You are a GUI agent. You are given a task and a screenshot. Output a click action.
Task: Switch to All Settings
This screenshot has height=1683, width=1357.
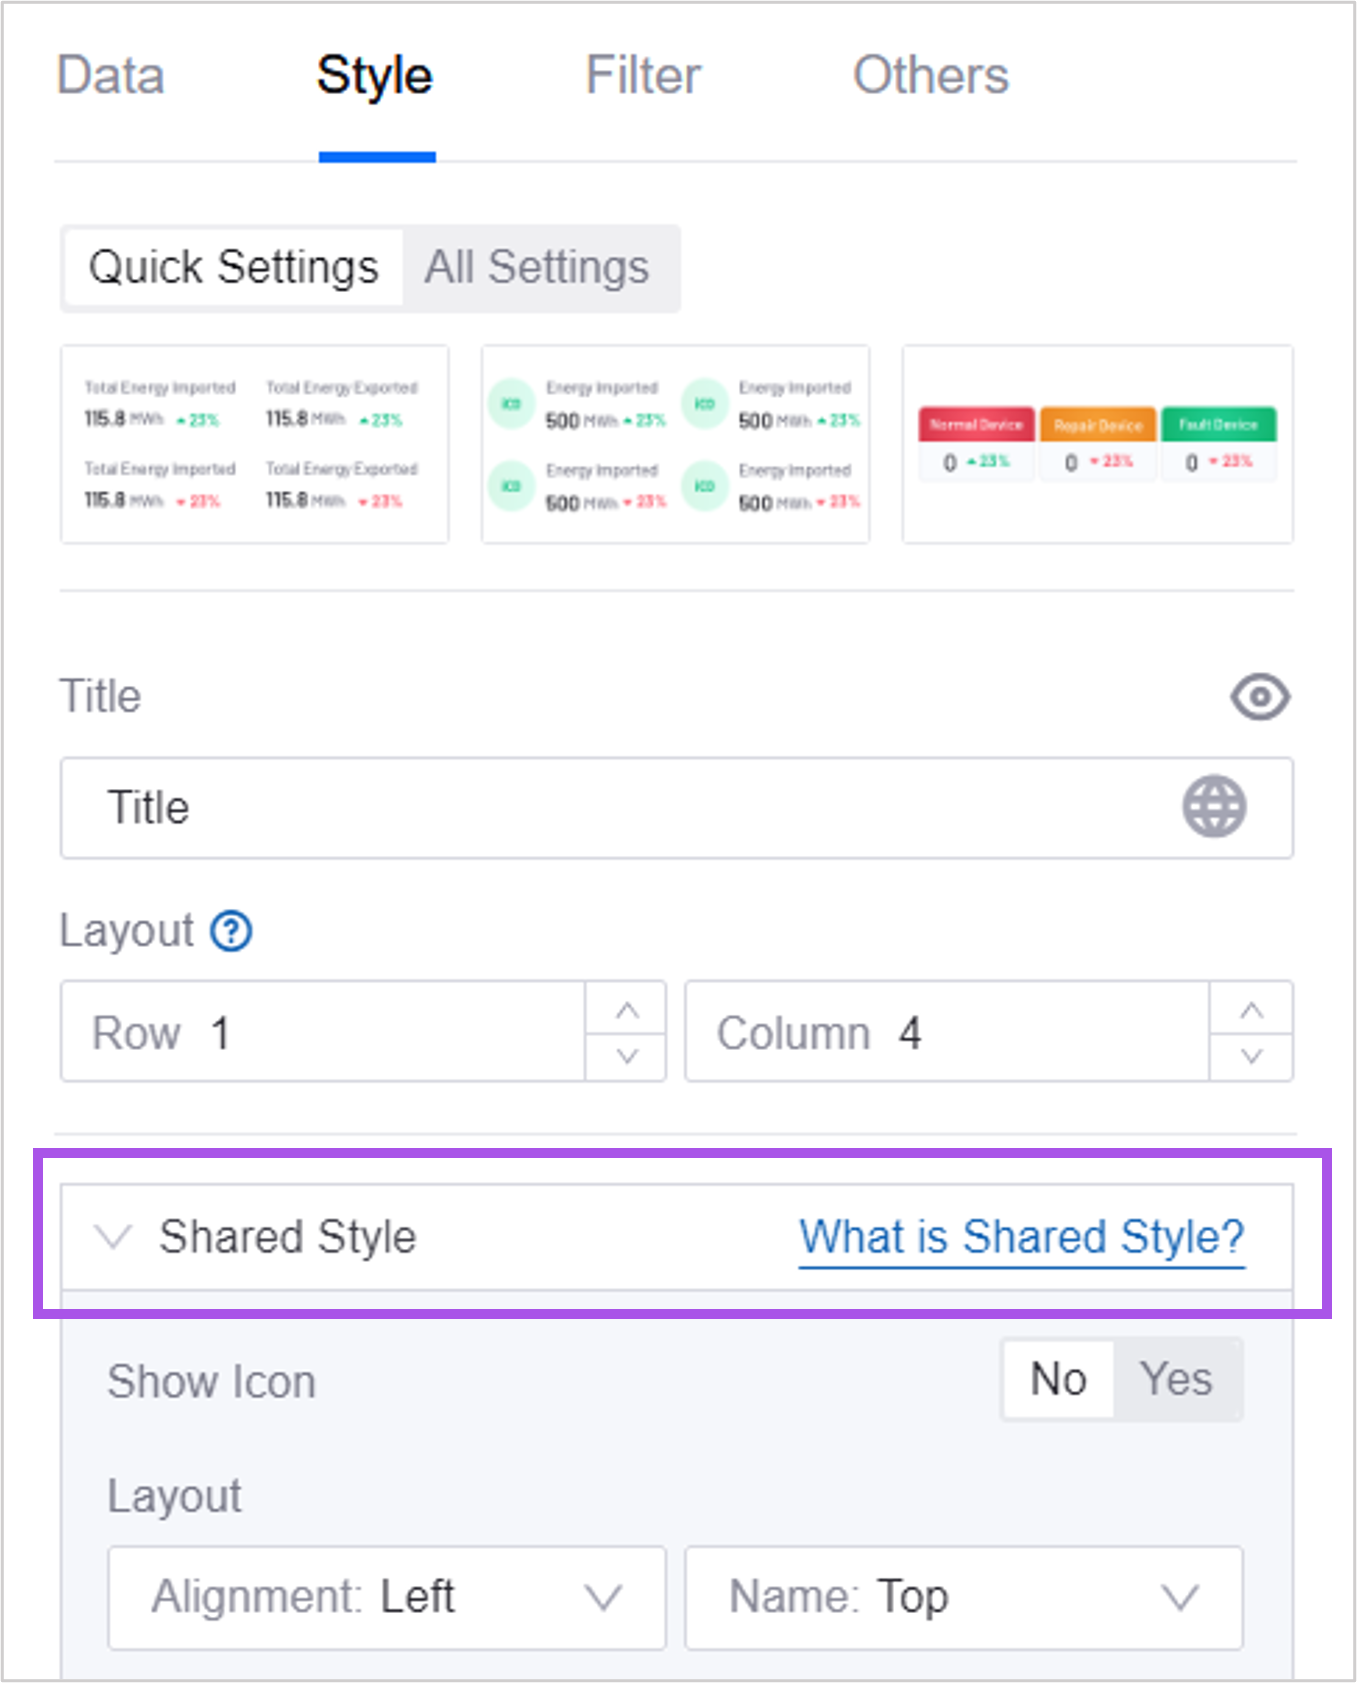[537, 268]
